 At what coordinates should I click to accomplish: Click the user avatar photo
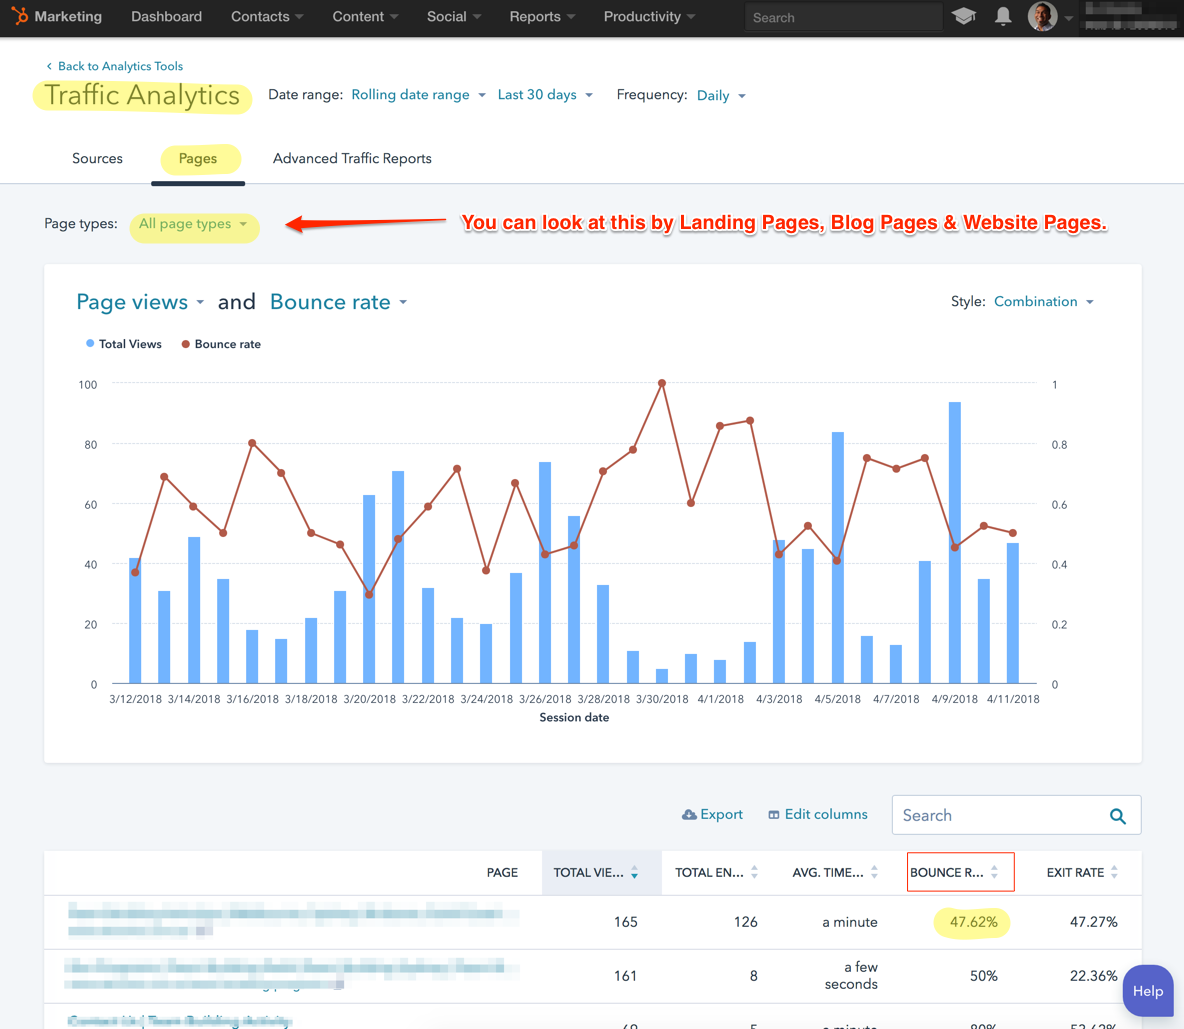click(1040, 17)
